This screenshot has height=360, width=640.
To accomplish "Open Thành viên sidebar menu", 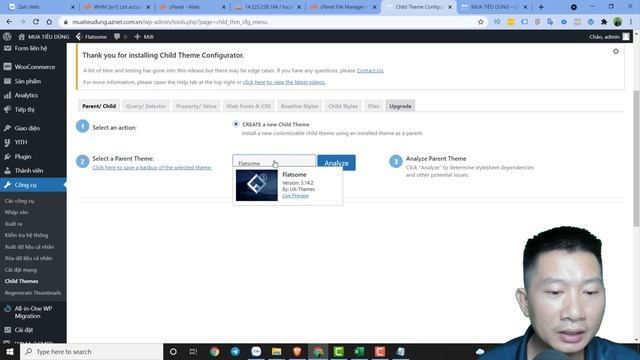I will pos(33,171).
